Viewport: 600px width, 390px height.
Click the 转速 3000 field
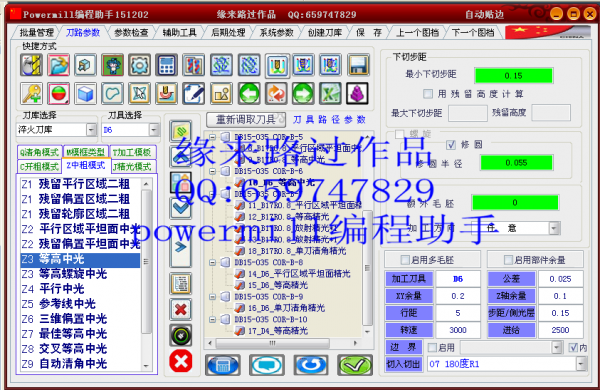tap(458, 330)
